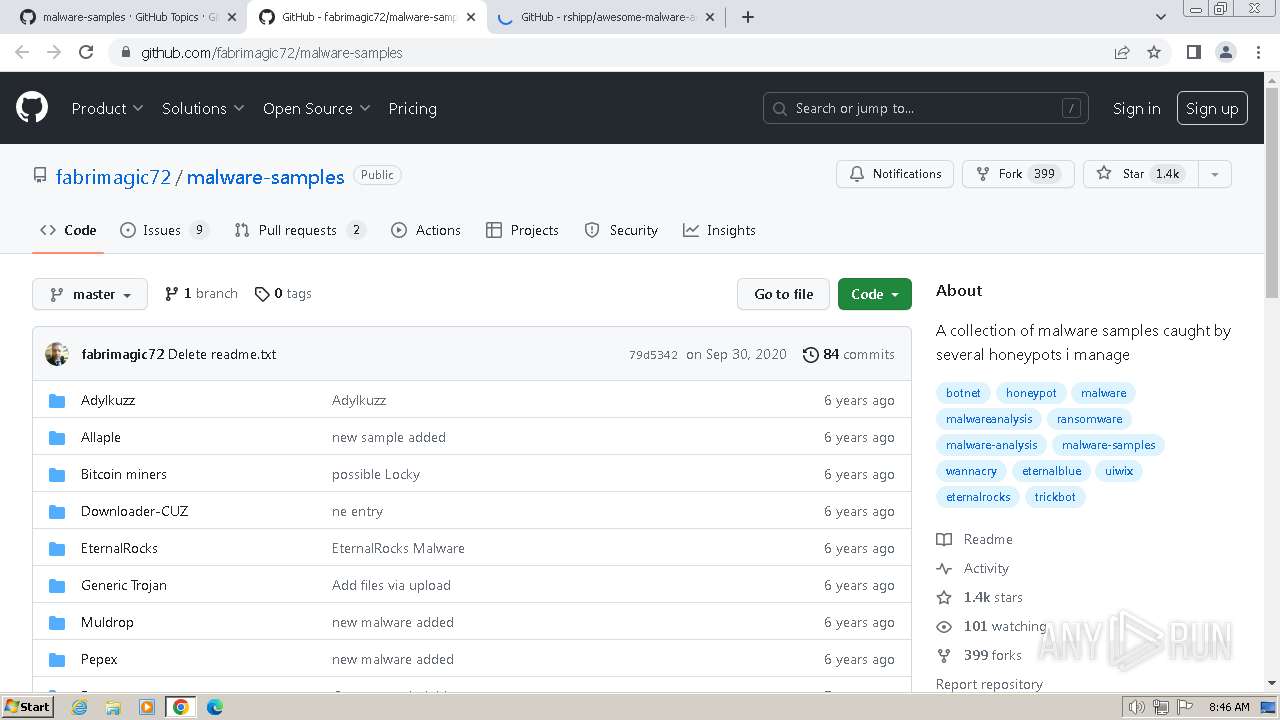The height and width of the screenshot is (720, 1280).
Task: Open a new browser tab with the plus icon
Action: pyautogui.click(x=747, y=17)
